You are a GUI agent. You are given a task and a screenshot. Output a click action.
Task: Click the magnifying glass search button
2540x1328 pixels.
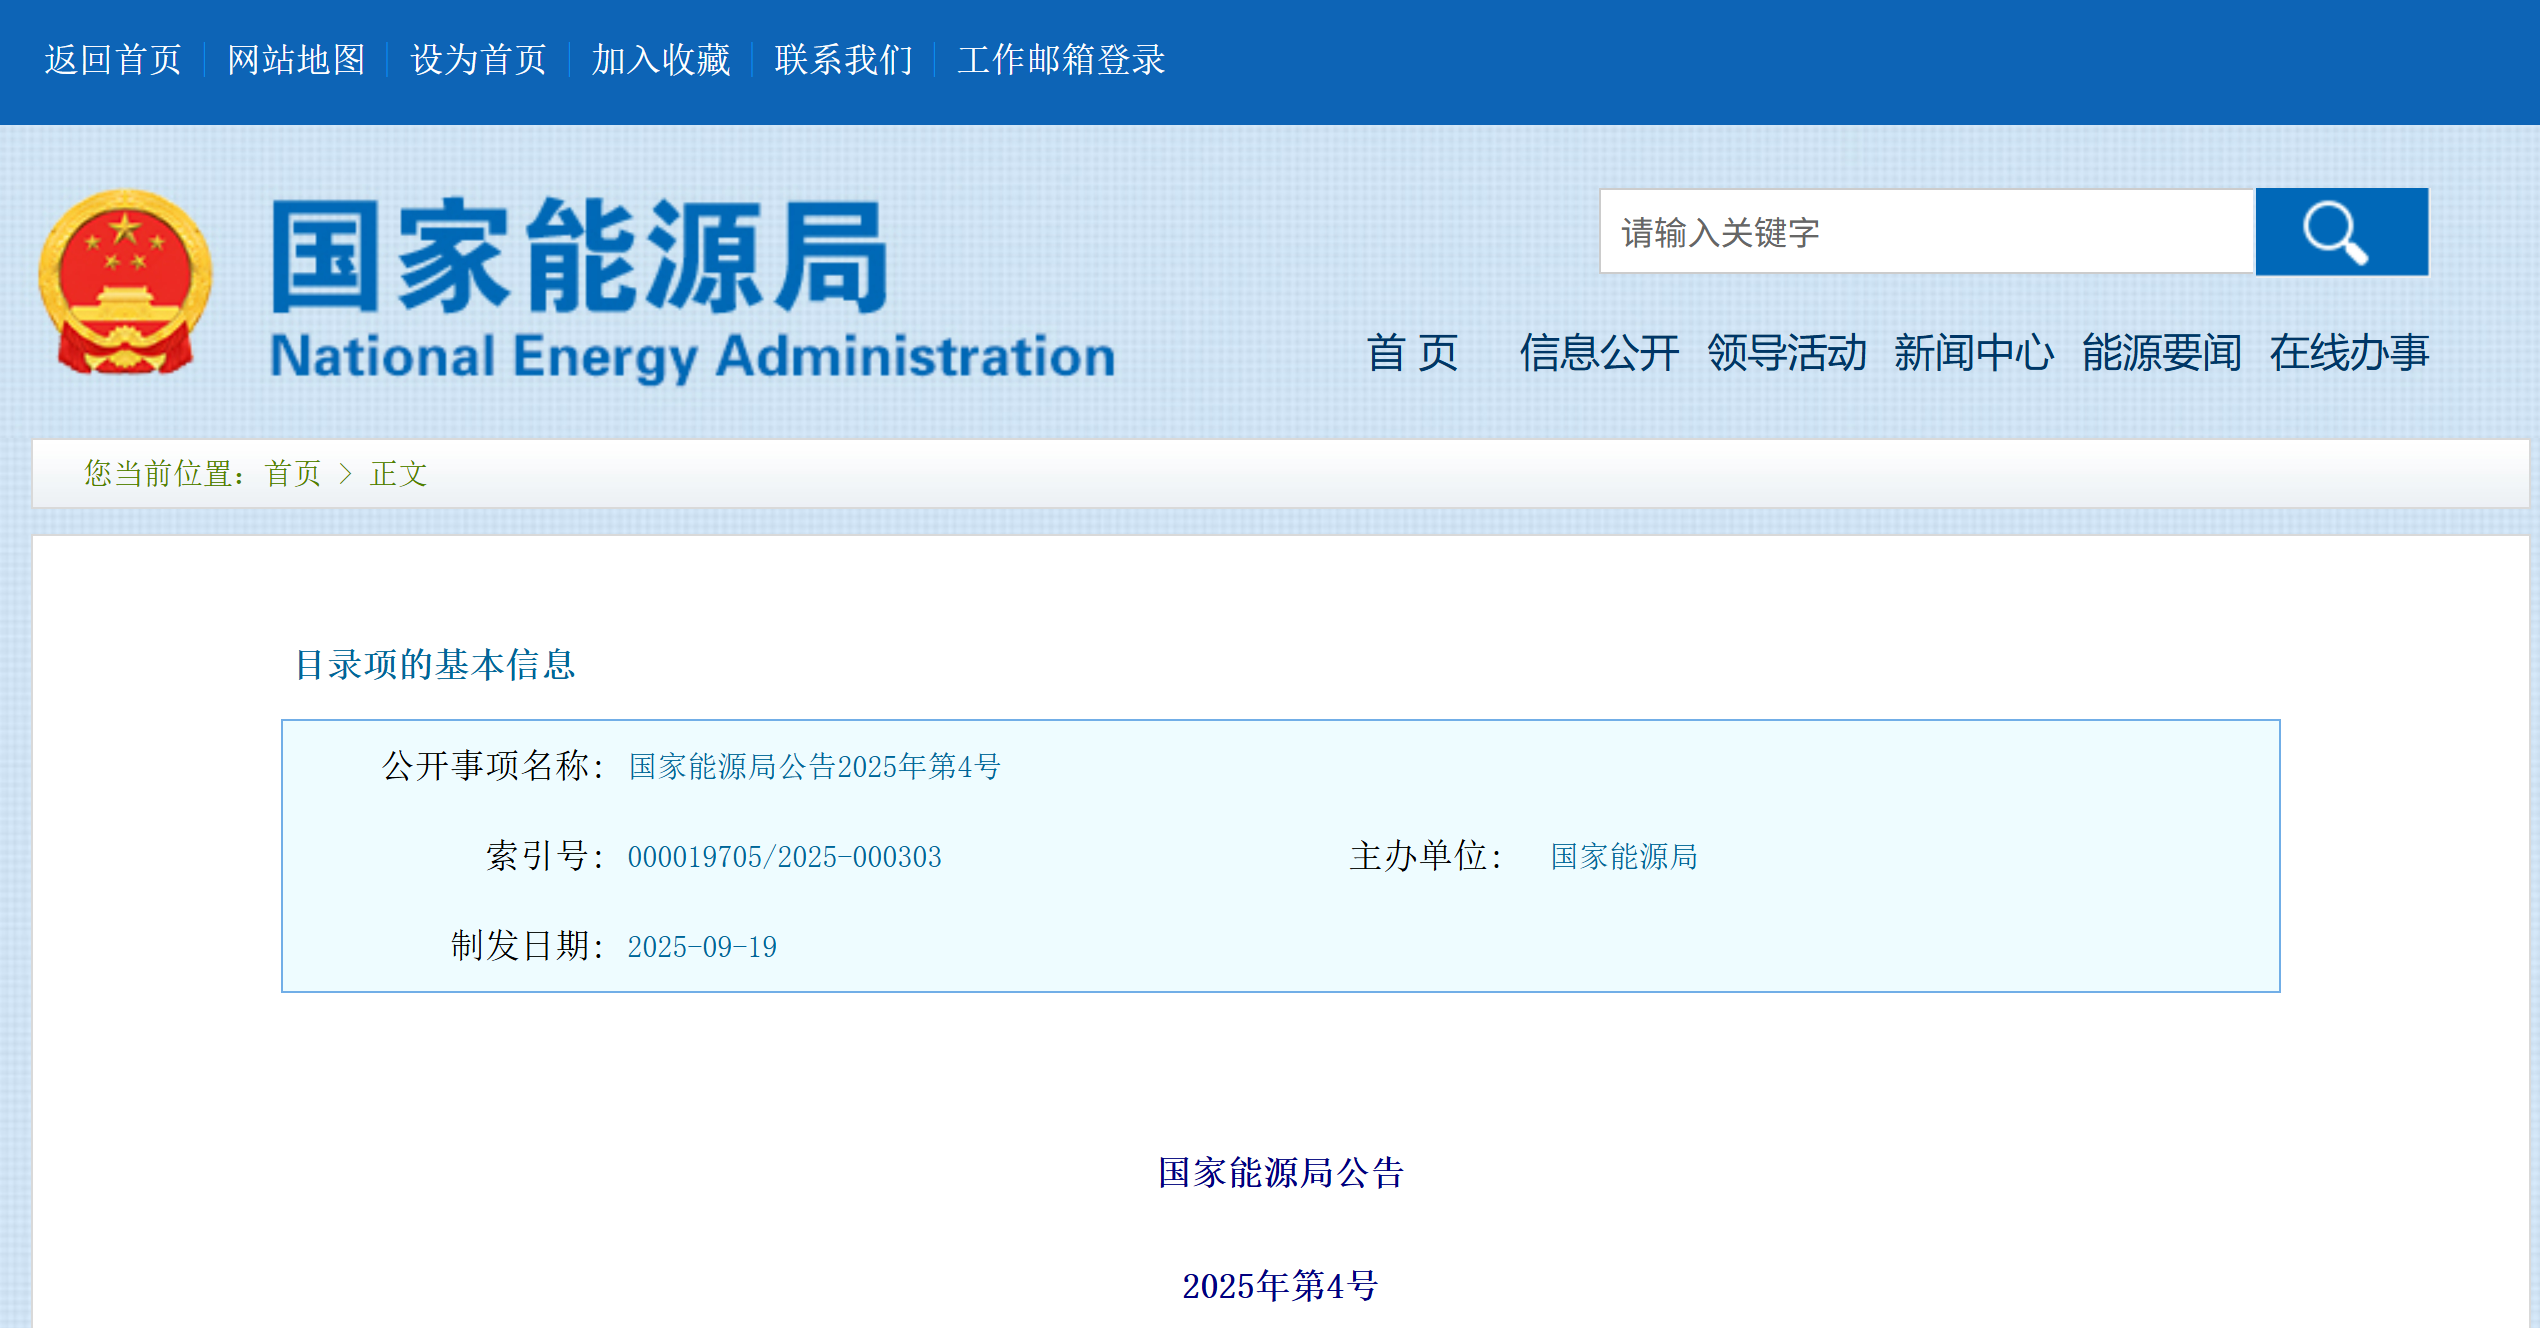click(x=2340, y=231)
